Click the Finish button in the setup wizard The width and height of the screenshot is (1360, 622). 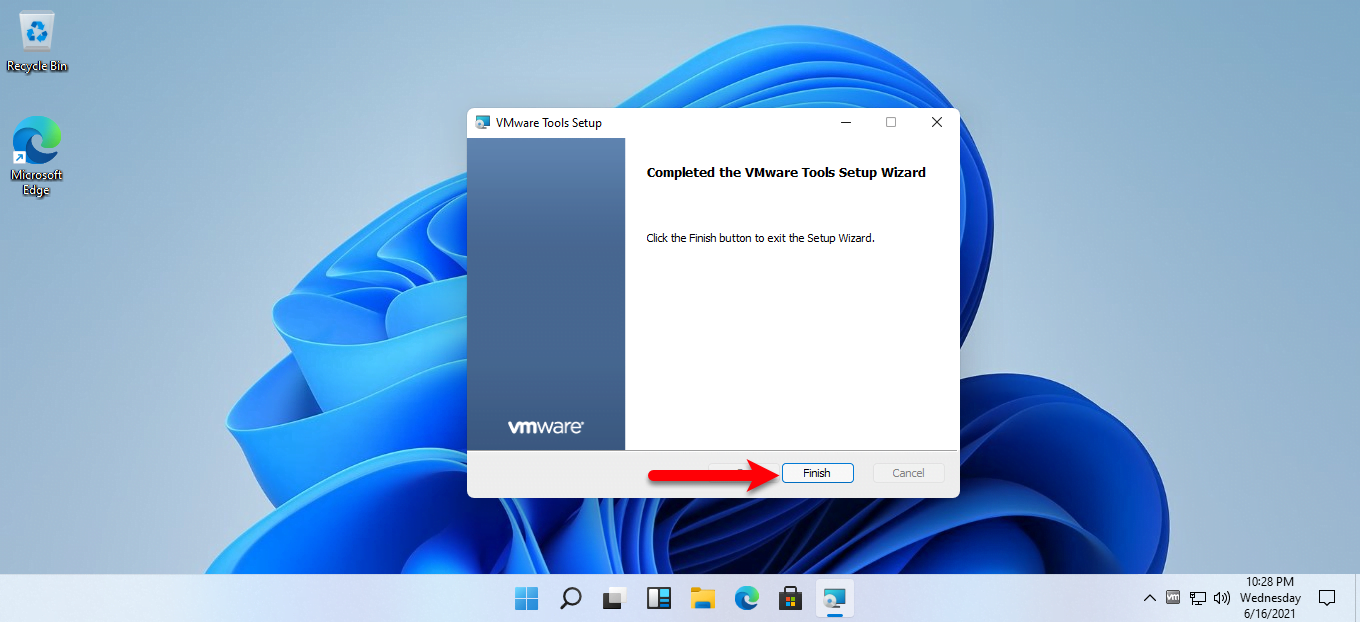pyautogui.click(x=817, y=473)
